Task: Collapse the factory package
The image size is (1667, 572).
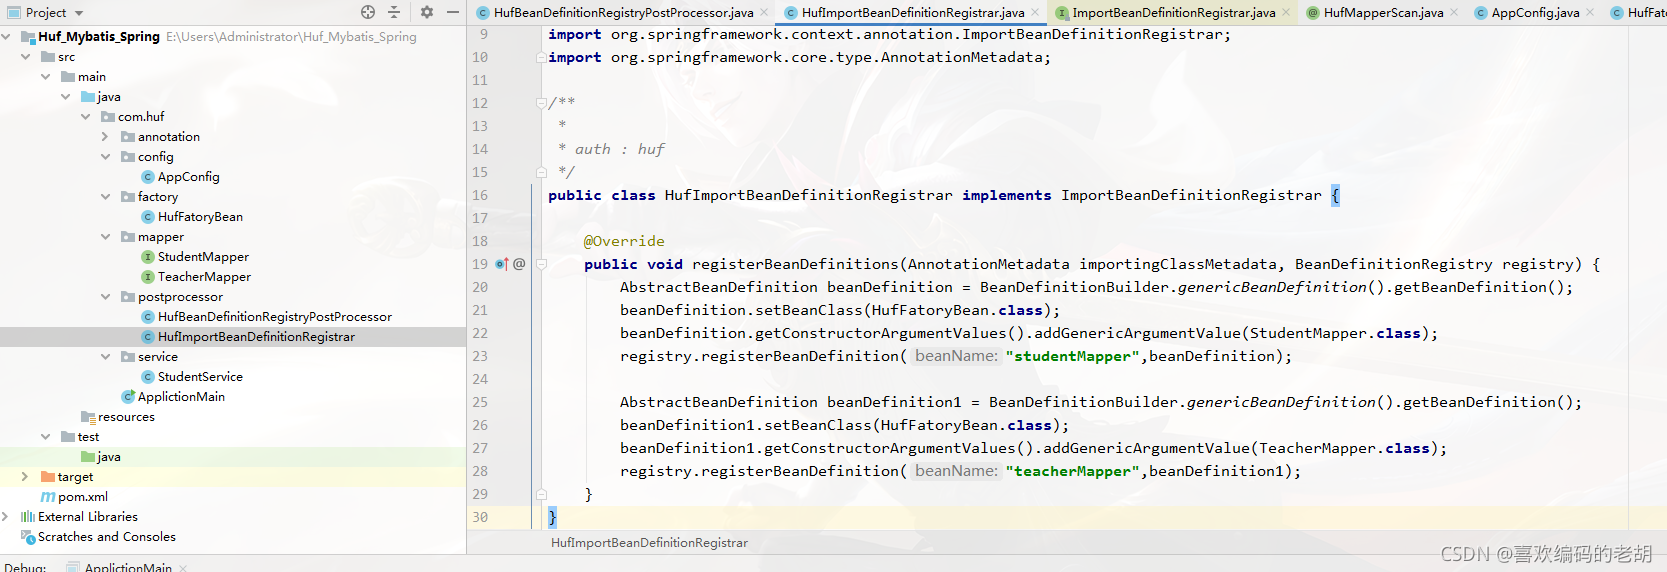Action: [105, 197]
